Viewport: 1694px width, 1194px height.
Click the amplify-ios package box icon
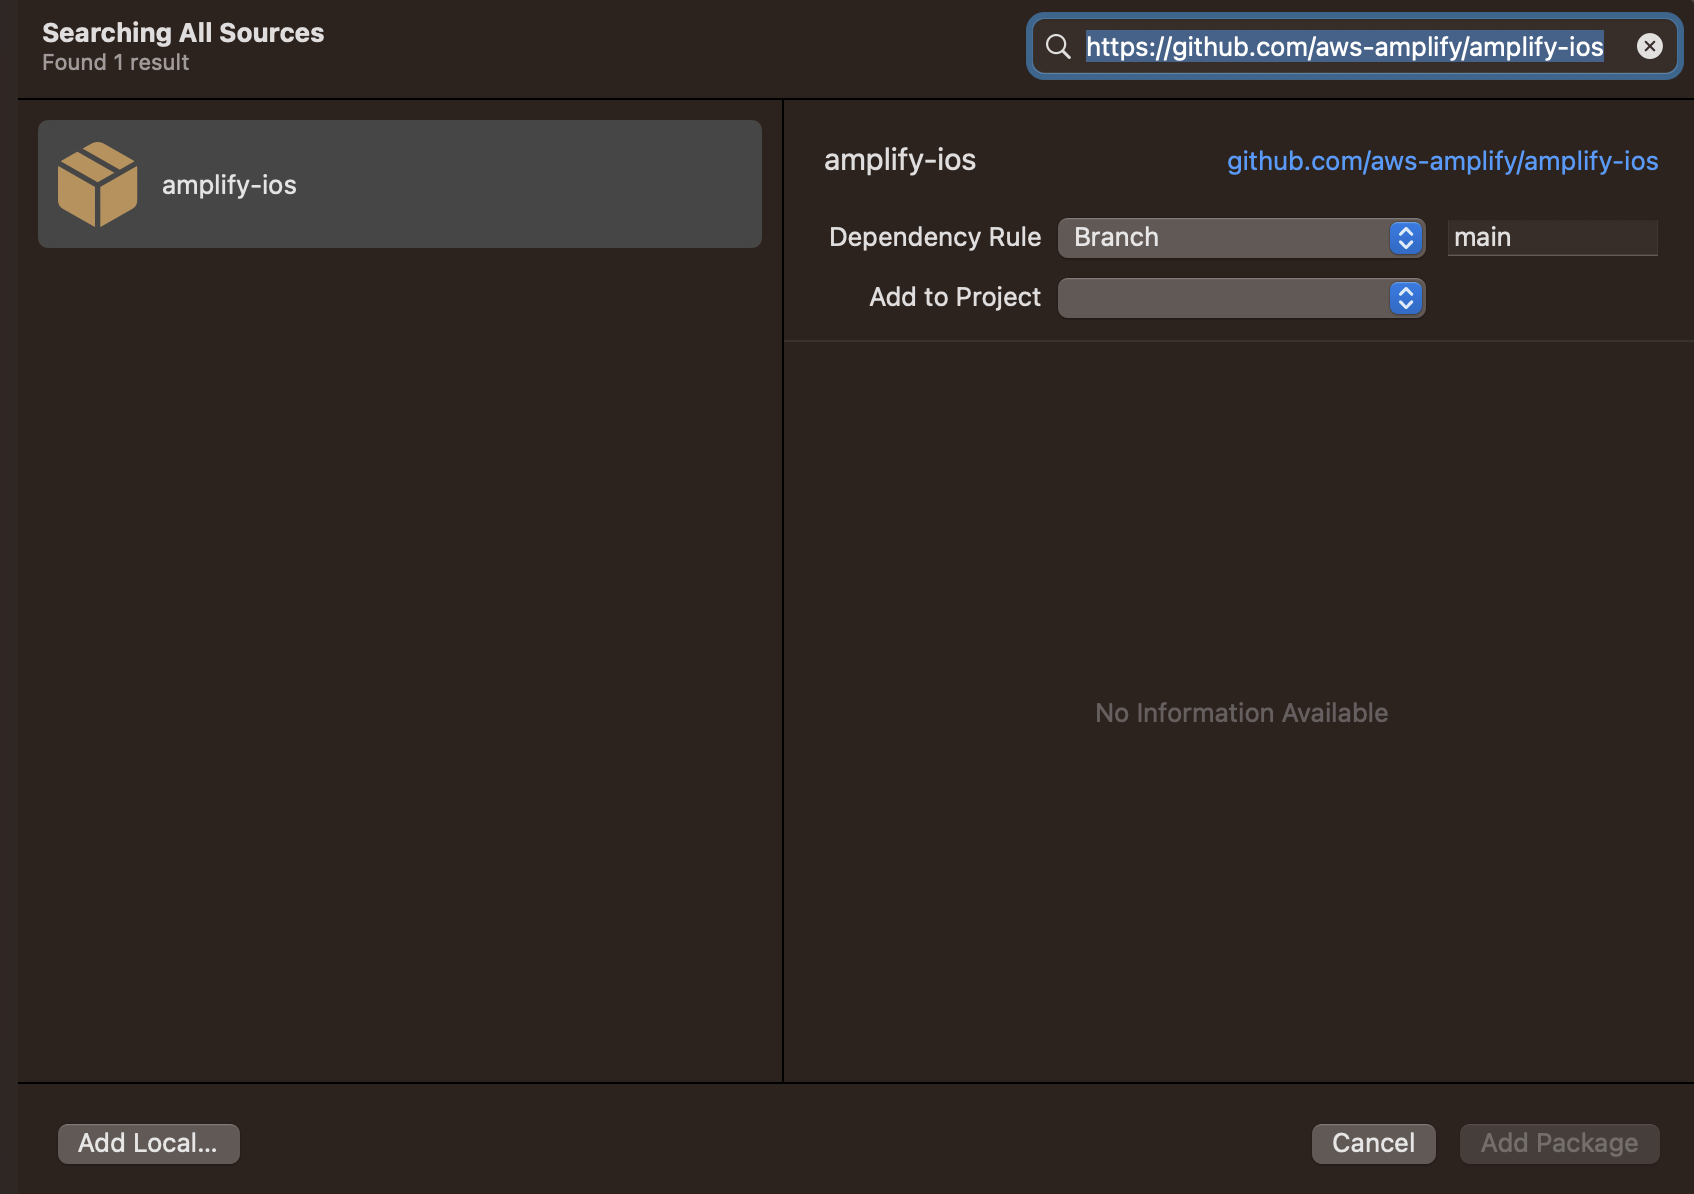98,184
